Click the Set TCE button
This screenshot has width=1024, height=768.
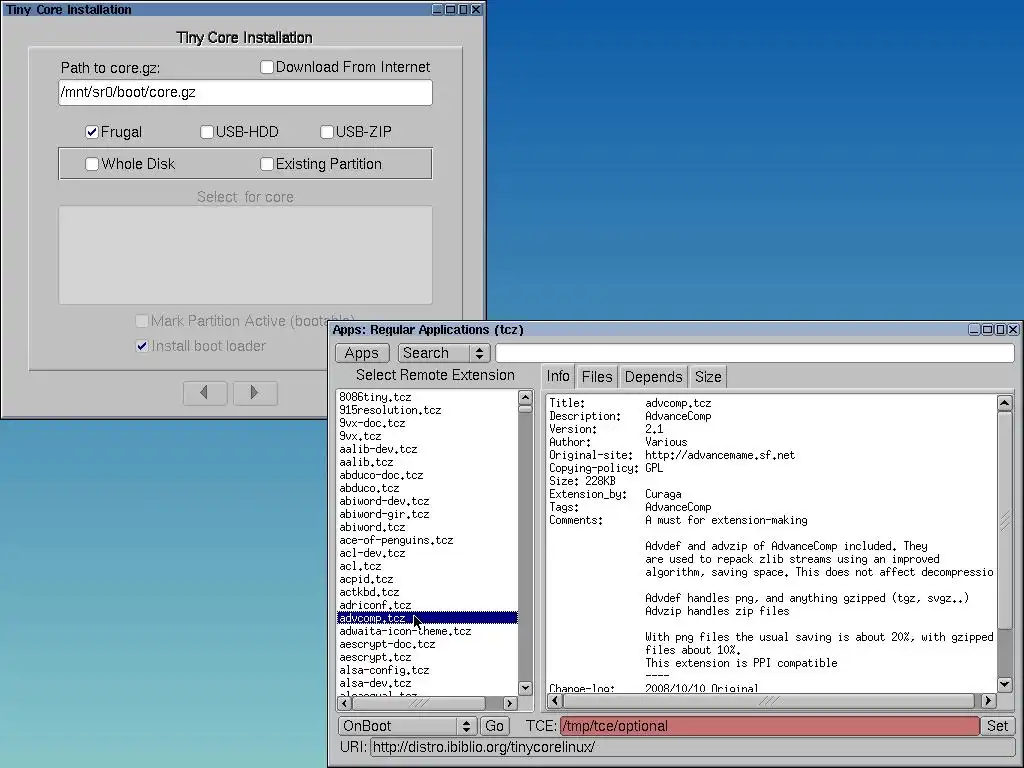pos(997,726)
